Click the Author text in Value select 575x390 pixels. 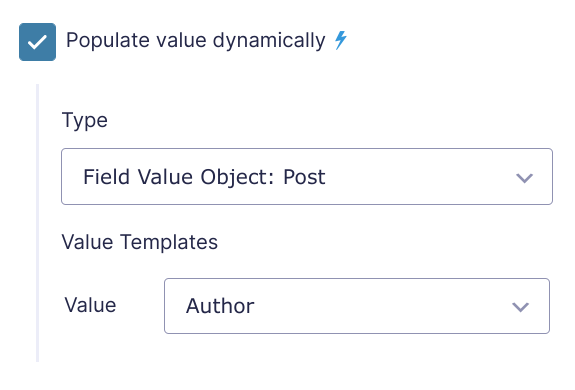click(x=220, y=306)
